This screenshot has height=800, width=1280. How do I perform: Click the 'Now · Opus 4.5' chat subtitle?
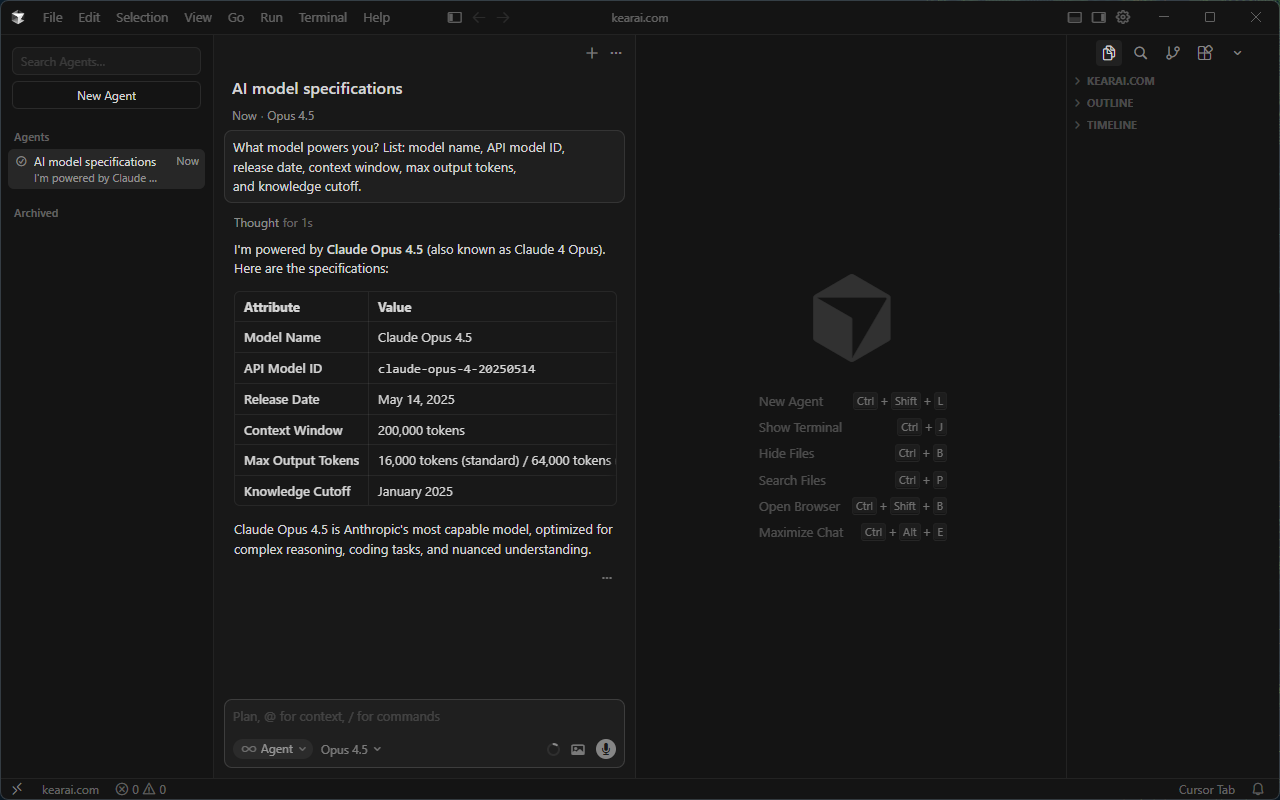[273, 116]
